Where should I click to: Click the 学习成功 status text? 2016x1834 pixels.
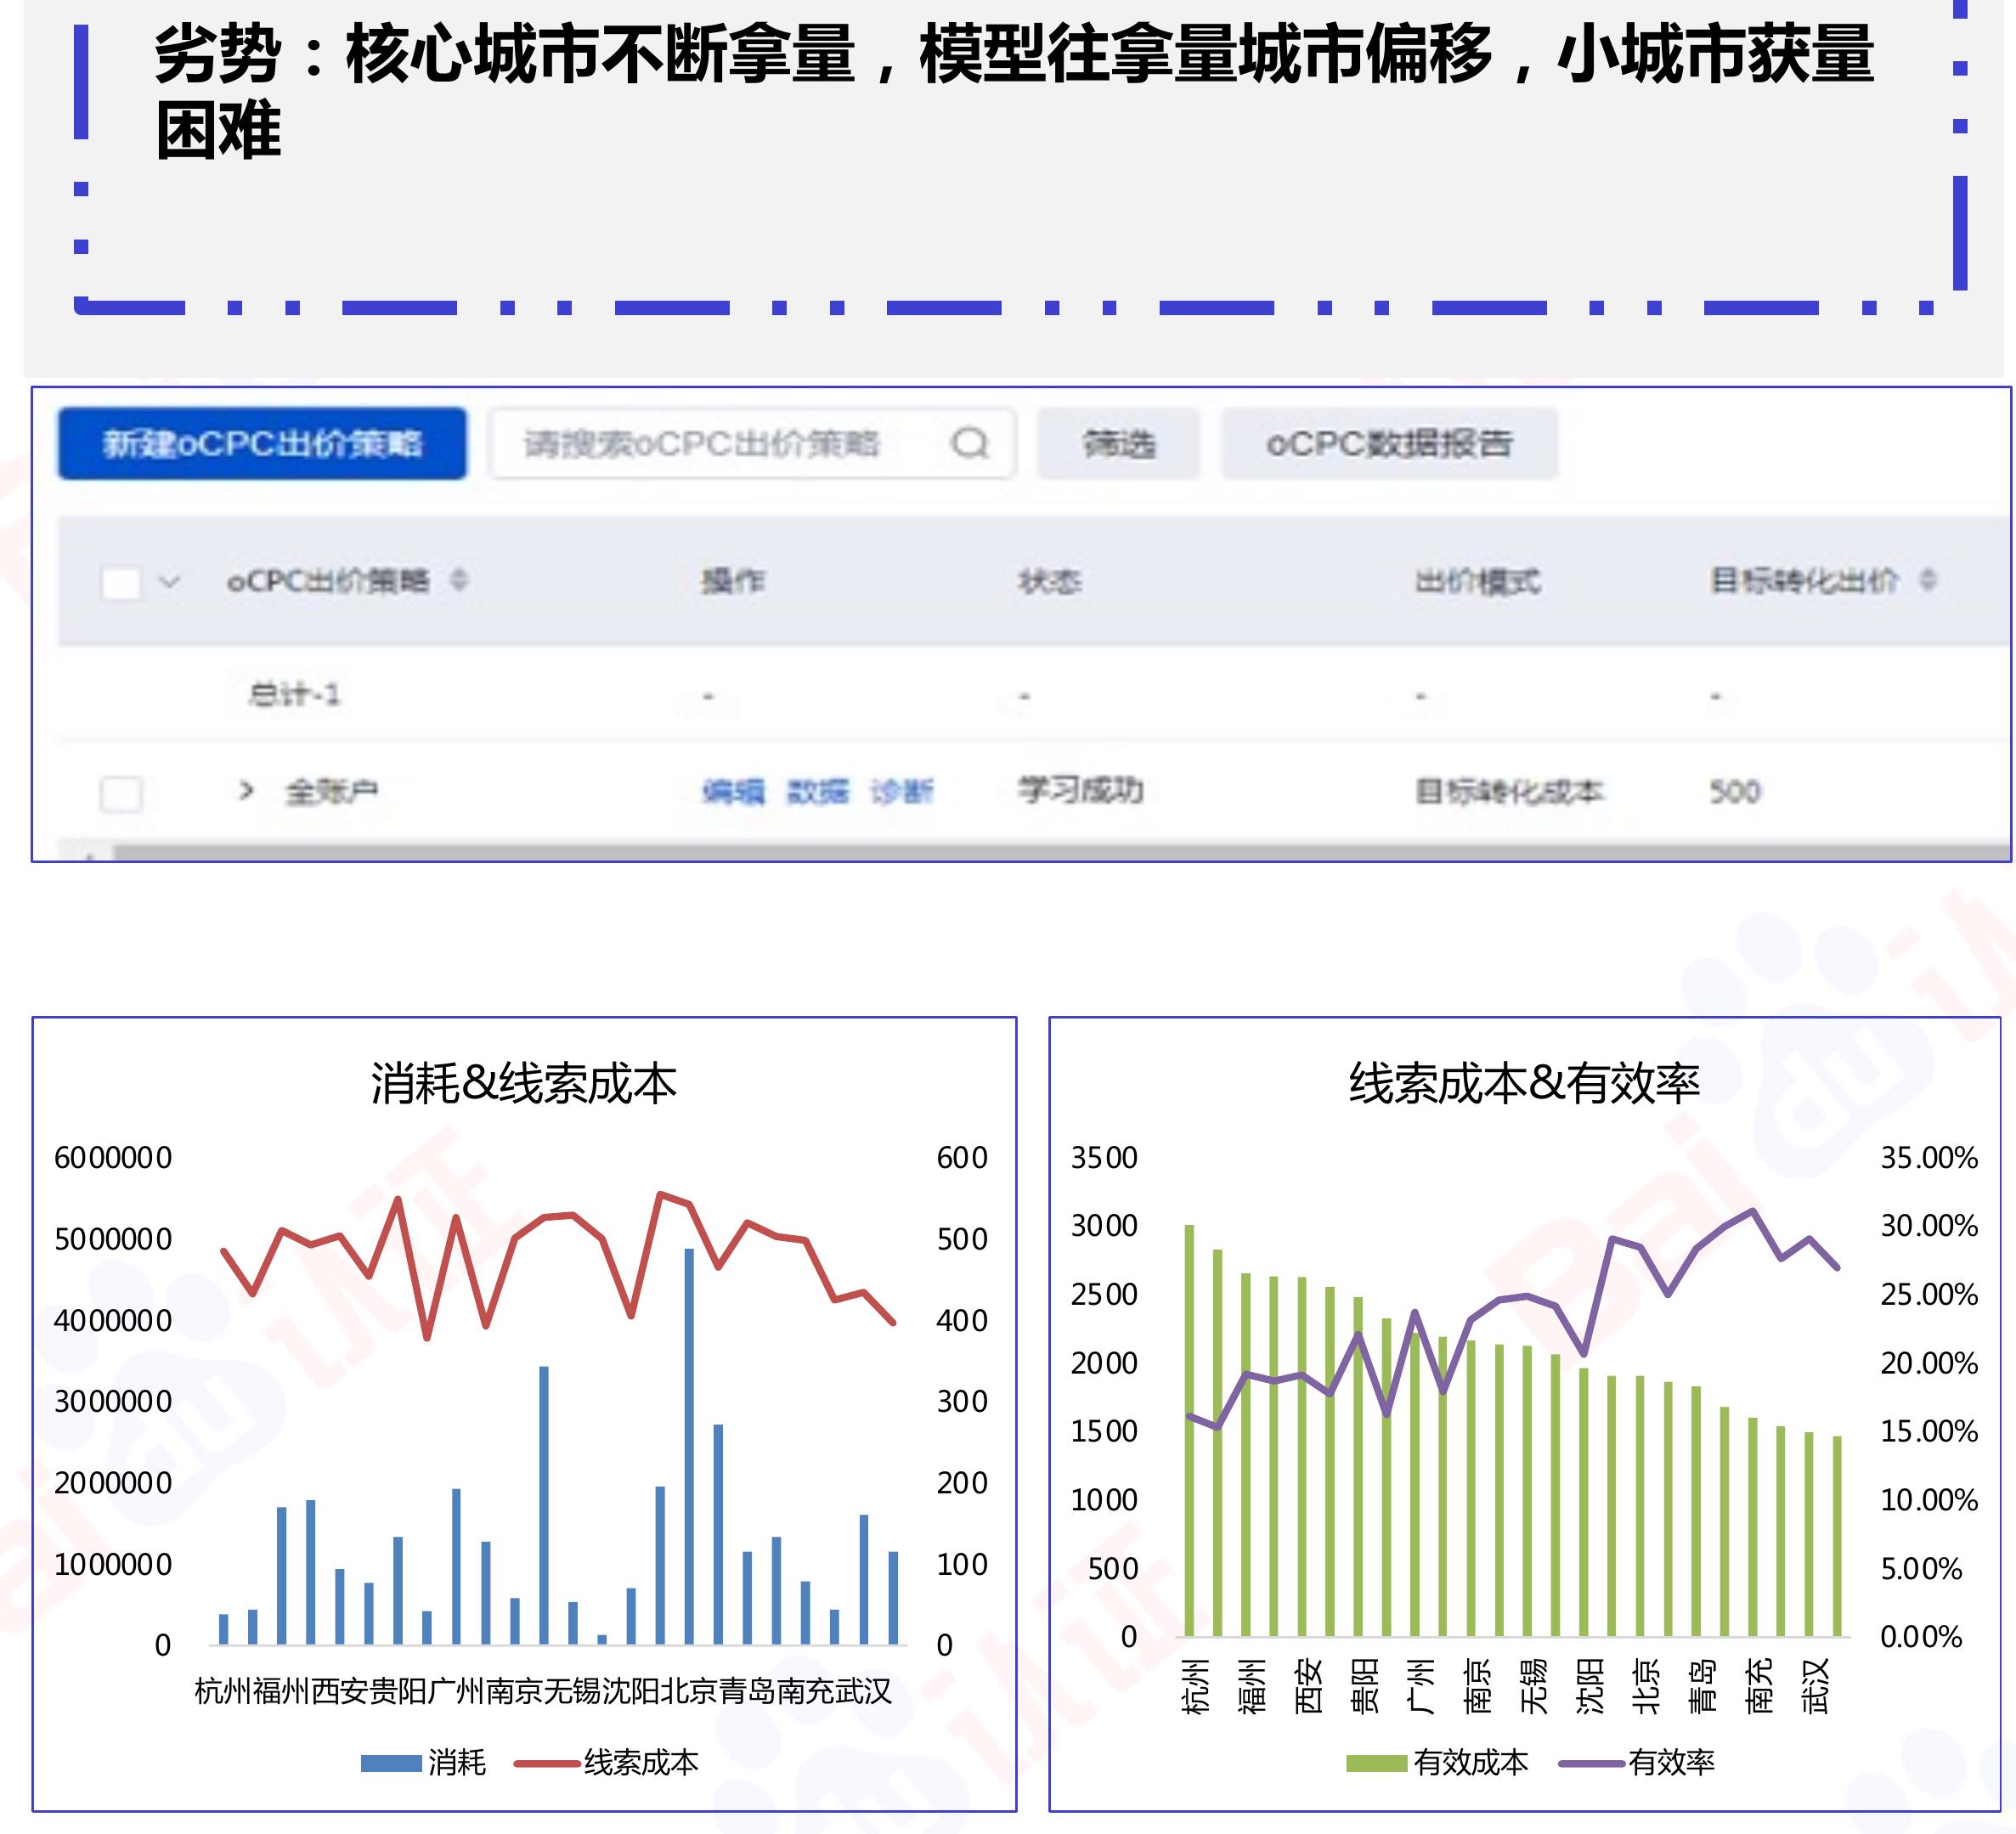[x=1080, y=790]
